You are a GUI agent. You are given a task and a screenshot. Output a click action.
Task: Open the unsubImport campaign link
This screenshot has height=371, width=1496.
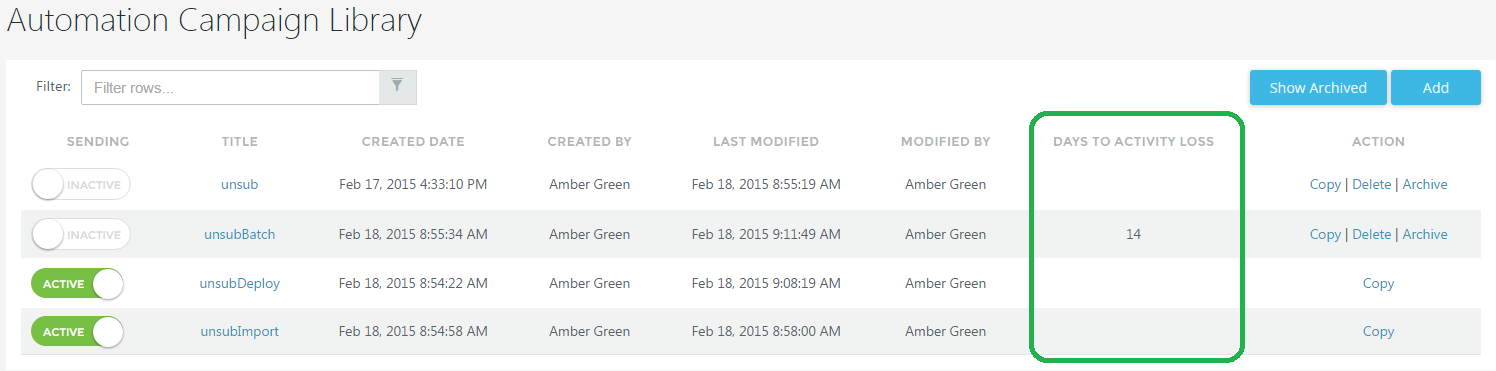(x=240, y=332)
